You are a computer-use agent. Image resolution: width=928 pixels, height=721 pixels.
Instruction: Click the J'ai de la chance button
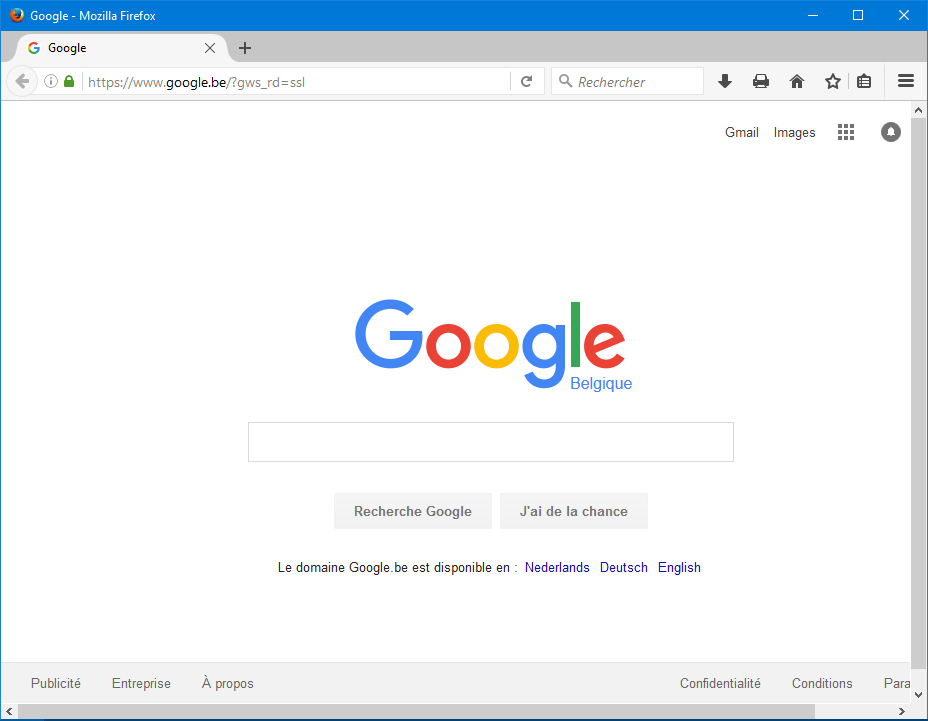[573, 511]
